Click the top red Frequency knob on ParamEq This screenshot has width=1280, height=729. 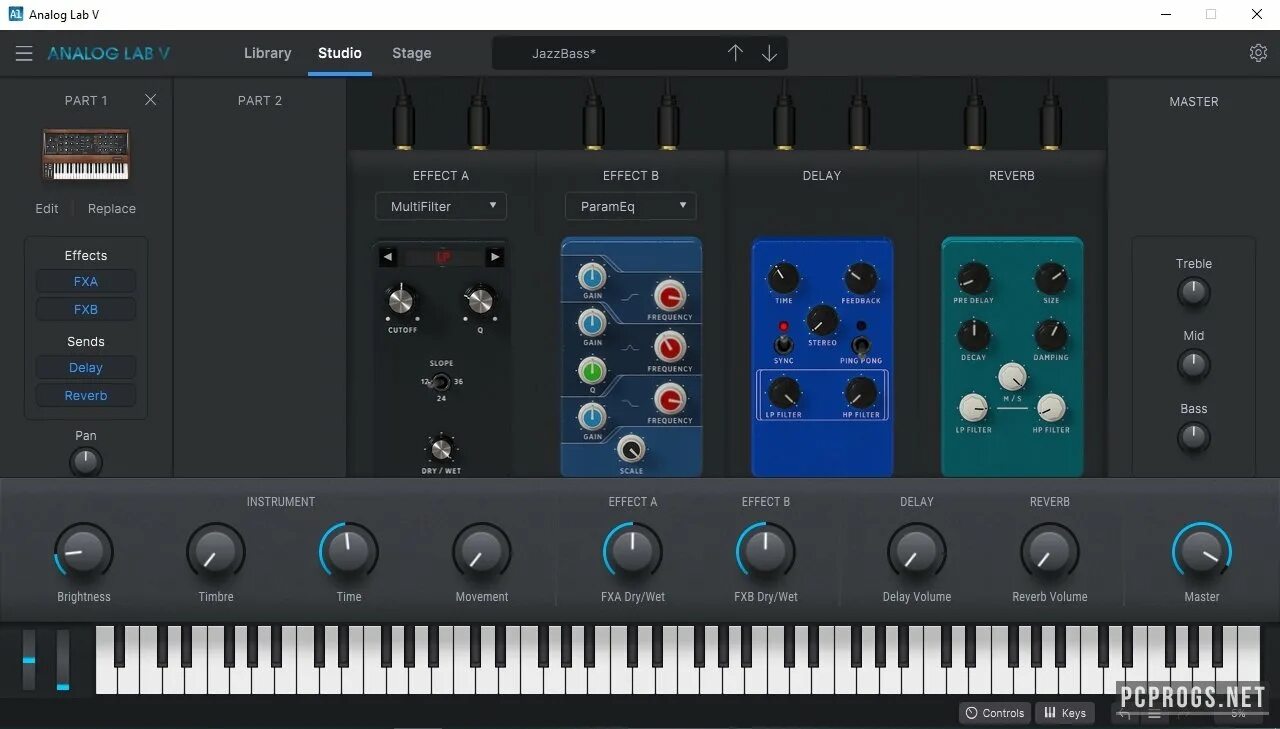tap(669, 296)
